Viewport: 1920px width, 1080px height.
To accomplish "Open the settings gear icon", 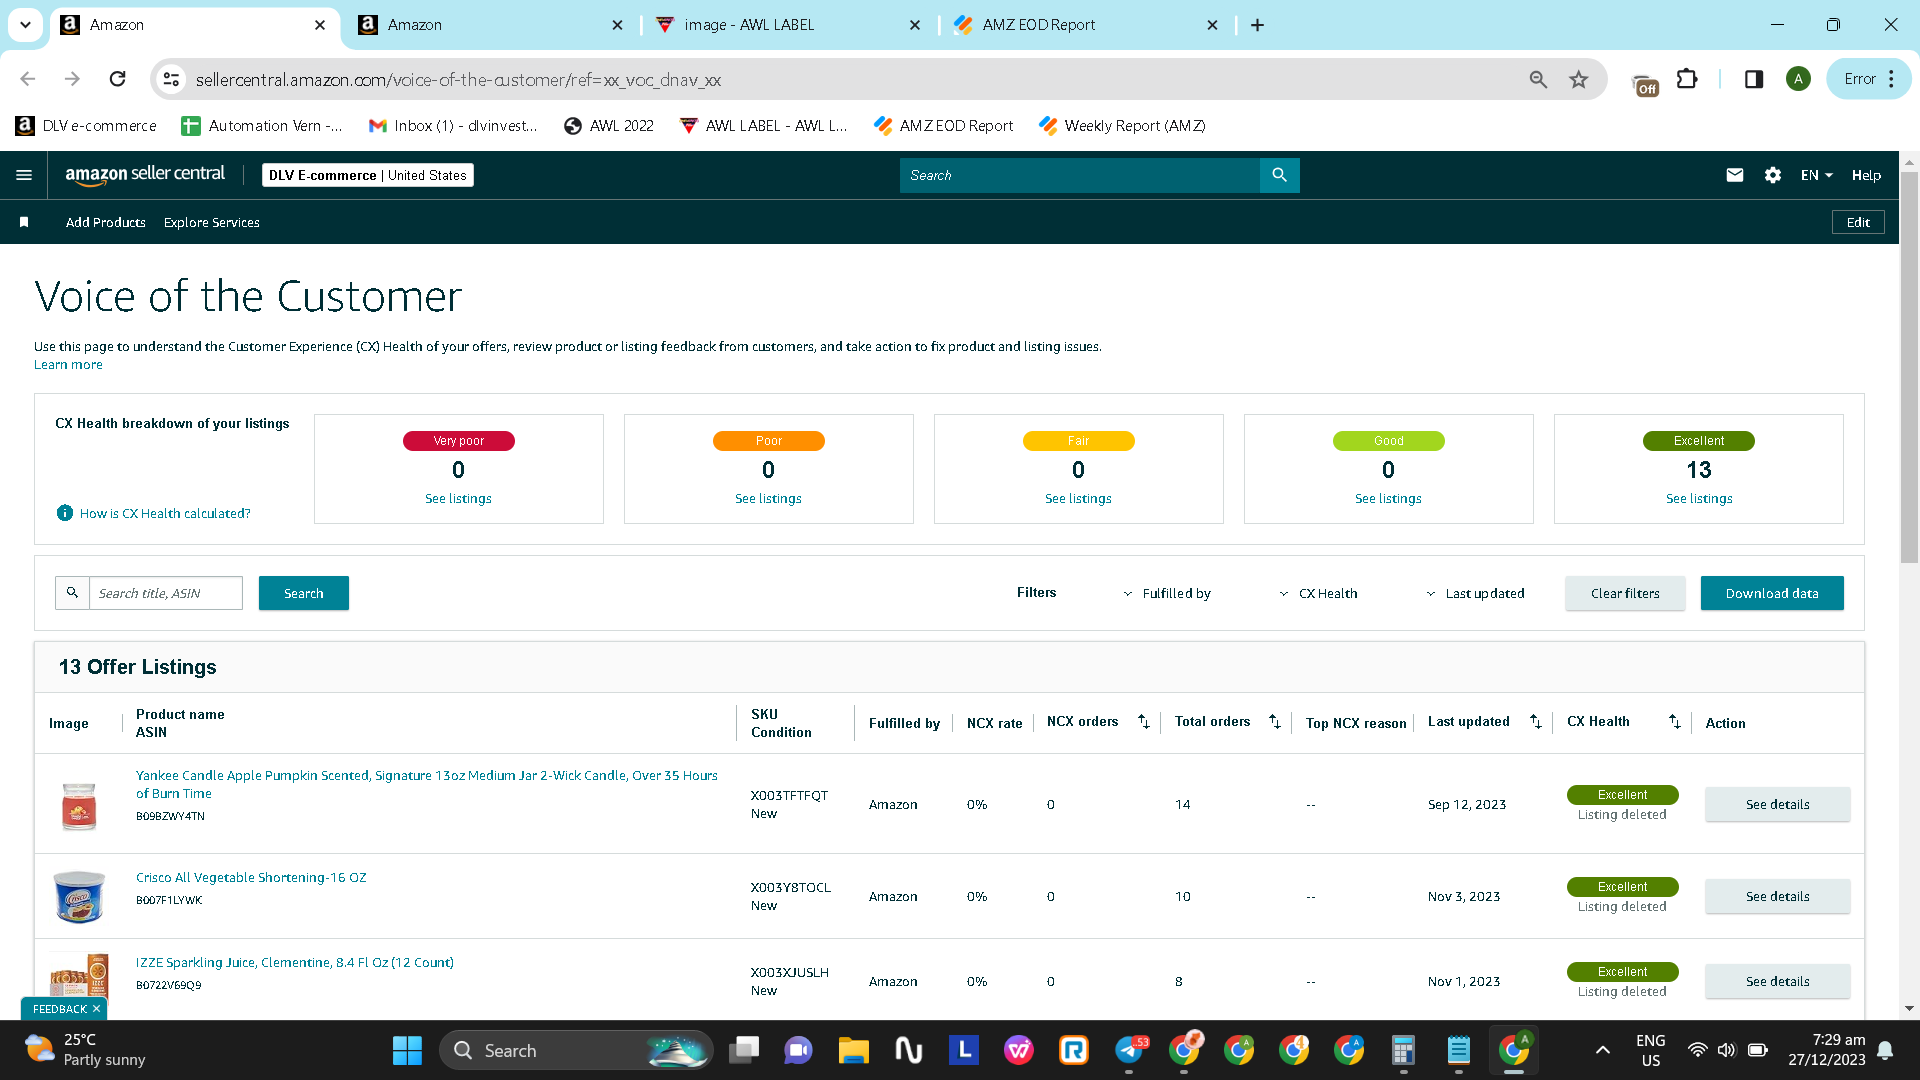I will pos(1773,175).
